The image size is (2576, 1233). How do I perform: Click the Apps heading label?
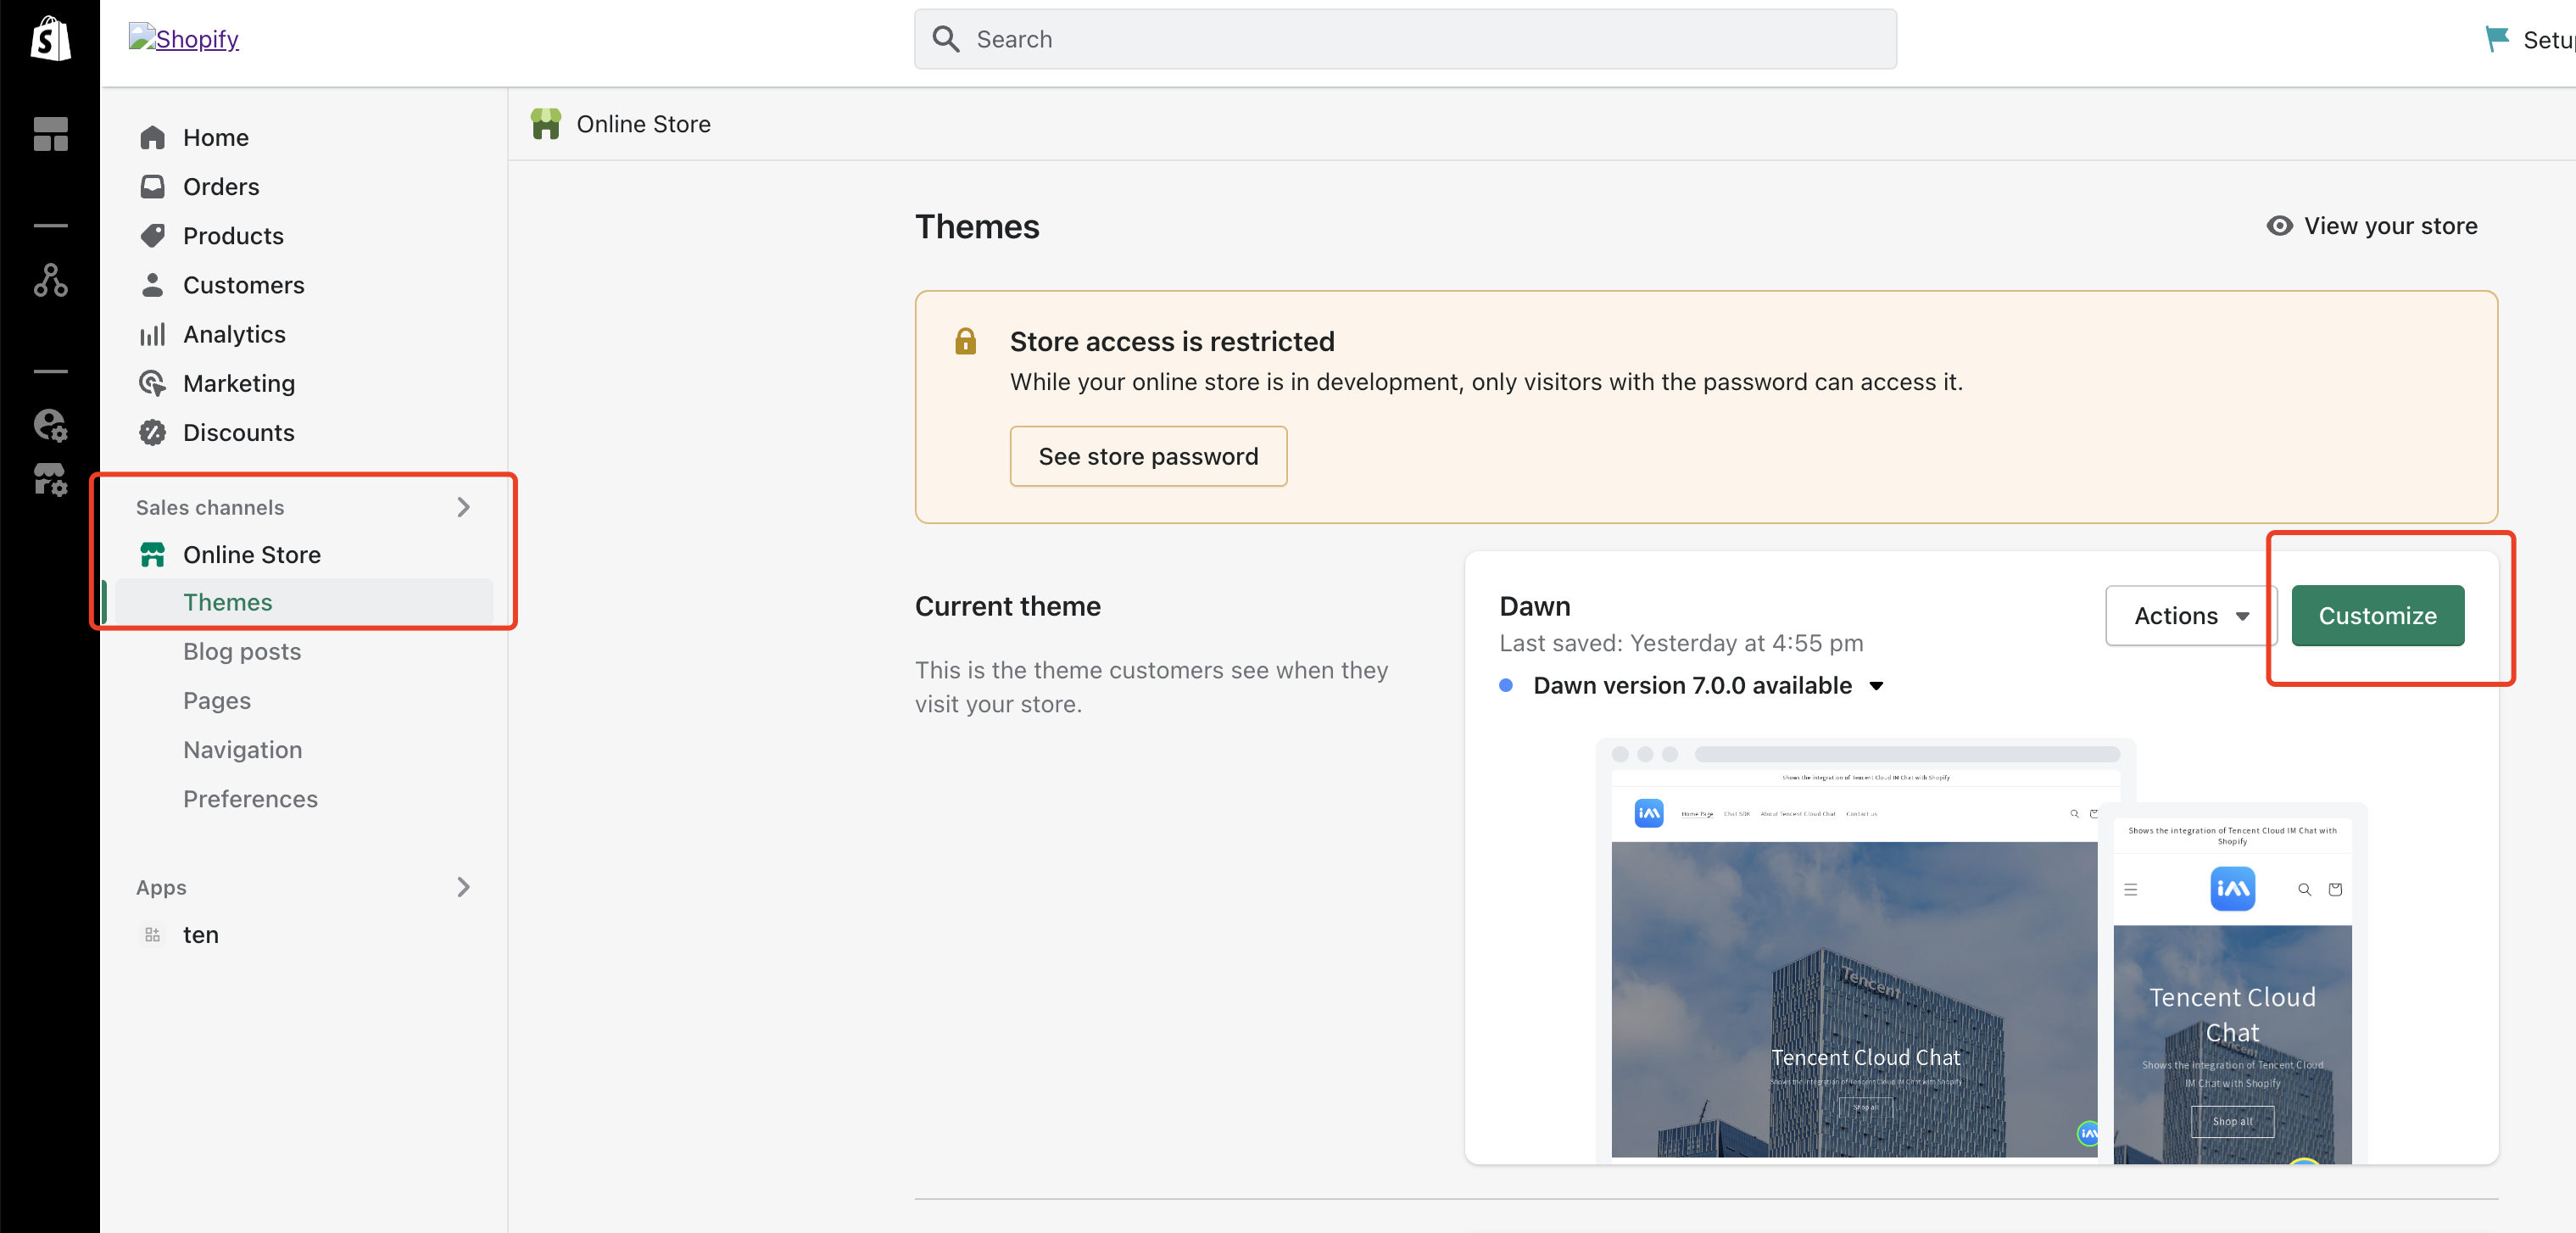point(161,887)
